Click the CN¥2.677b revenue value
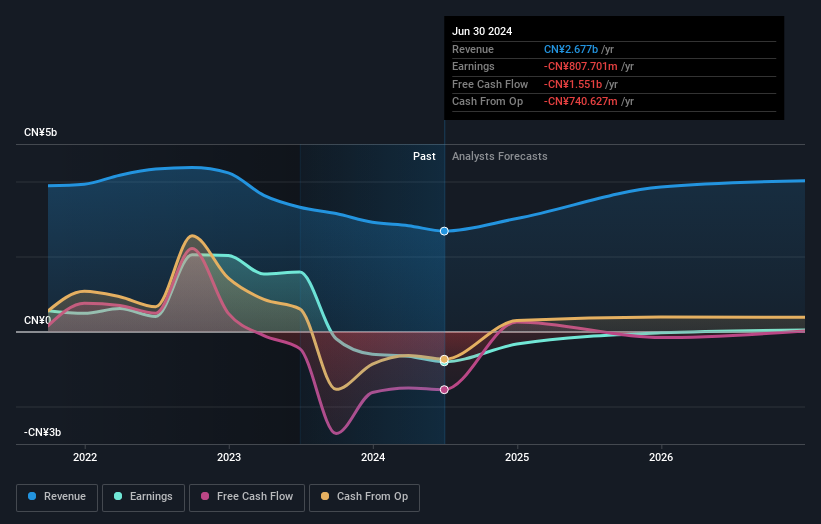 (x=571, y=49)
